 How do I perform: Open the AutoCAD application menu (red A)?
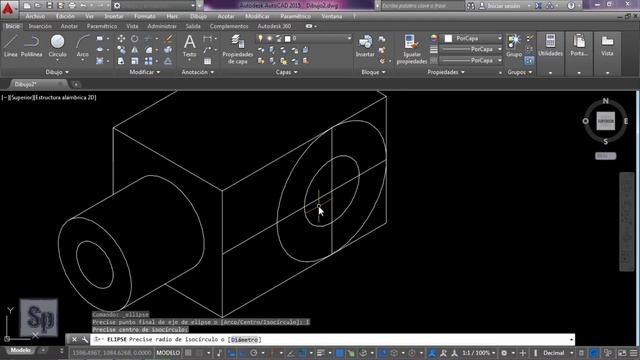pos(8,8)
